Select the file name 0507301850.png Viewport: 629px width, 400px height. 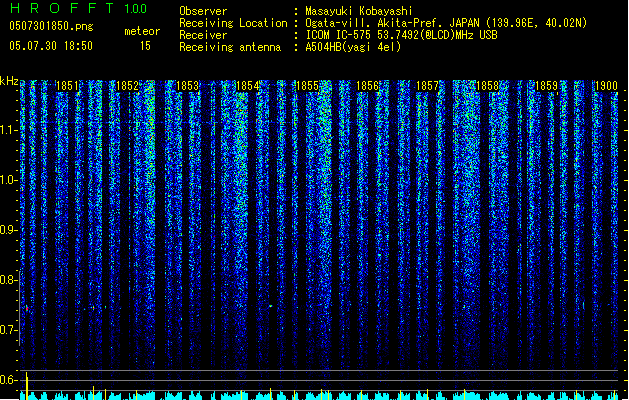click(x=51, y=26)
